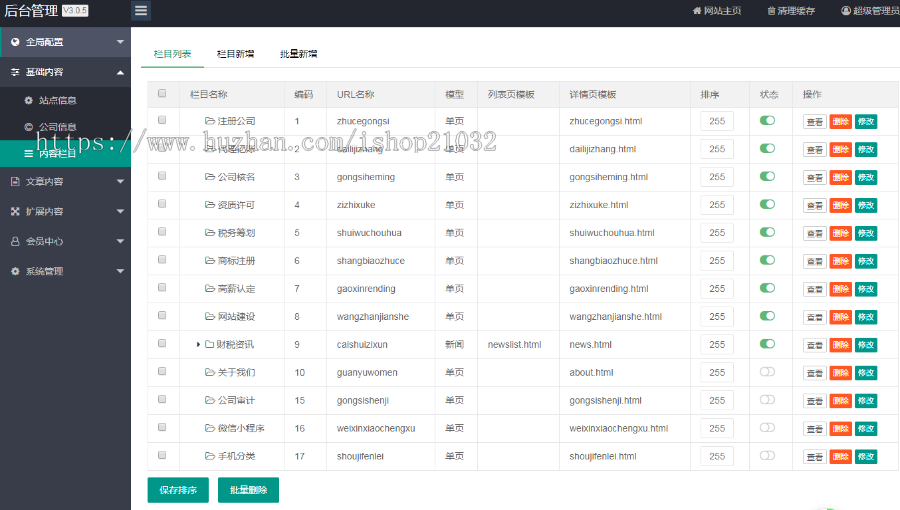
Task: Click the folder icon beside 网站建设
Action: (x=210, y=317)
